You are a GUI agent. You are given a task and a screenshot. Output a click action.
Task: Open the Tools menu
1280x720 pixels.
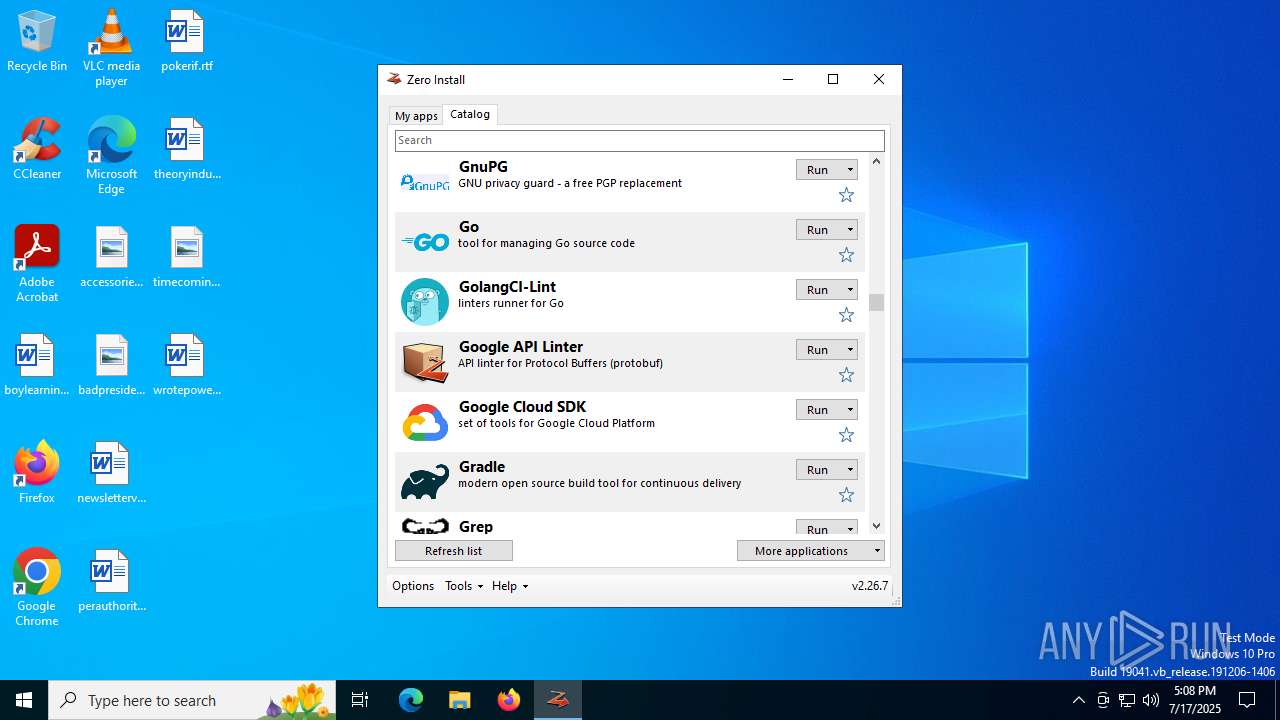click(464, 586)
